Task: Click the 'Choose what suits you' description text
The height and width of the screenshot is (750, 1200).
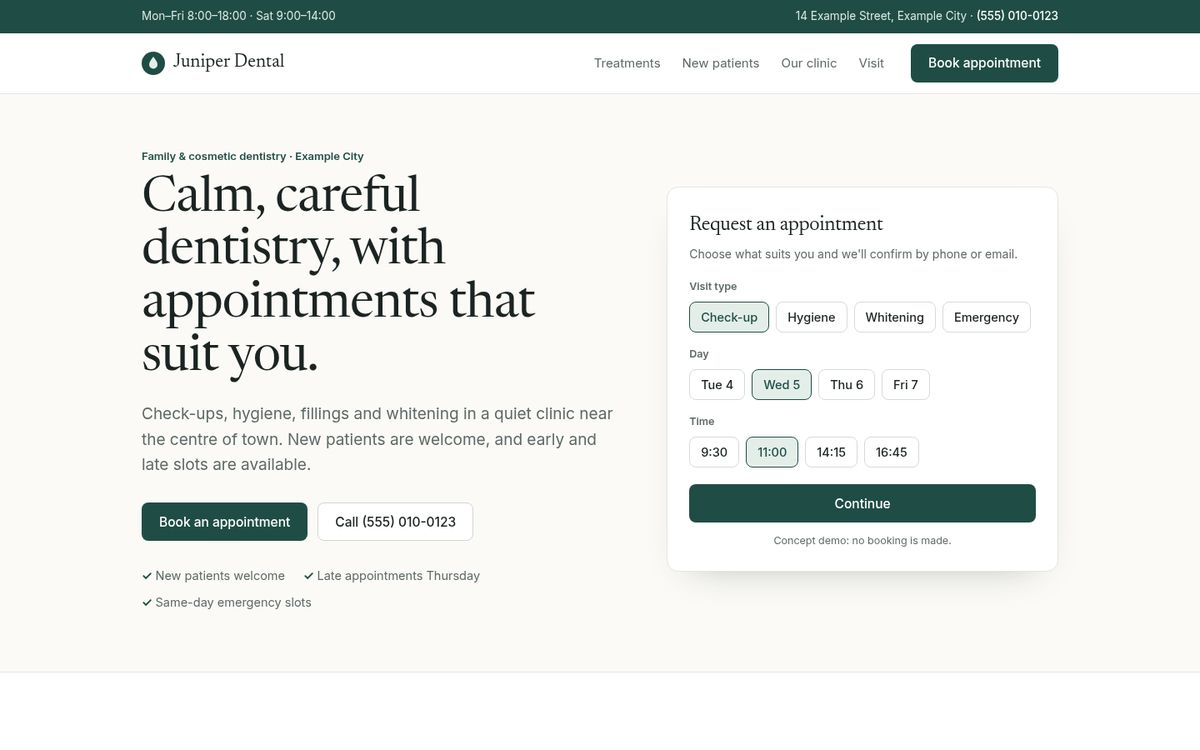Action: click(853, 254)
